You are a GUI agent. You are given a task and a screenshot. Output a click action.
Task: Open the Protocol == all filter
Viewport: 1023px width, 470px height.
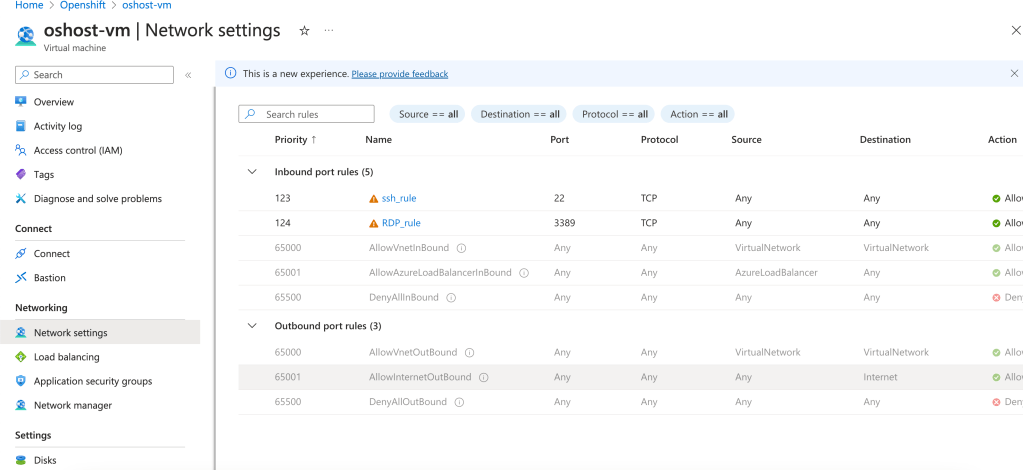coord(615,114)
